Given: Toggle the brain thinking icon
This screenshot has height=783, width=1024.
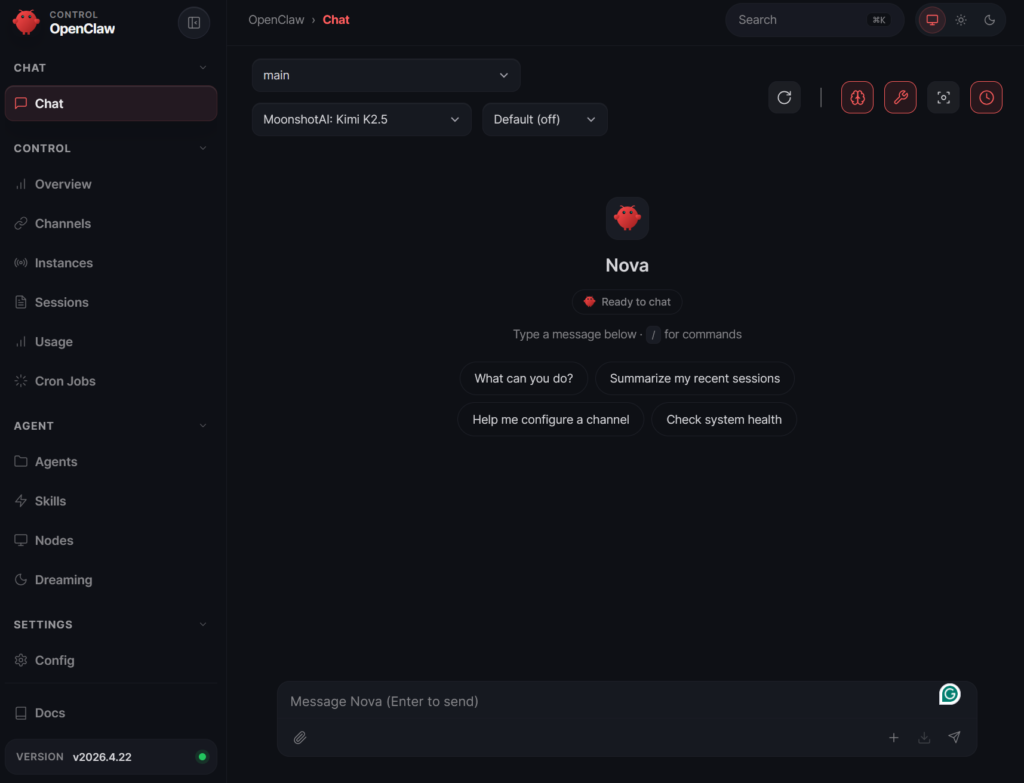Looking at the screenshot, I should (x=857, y=97).
